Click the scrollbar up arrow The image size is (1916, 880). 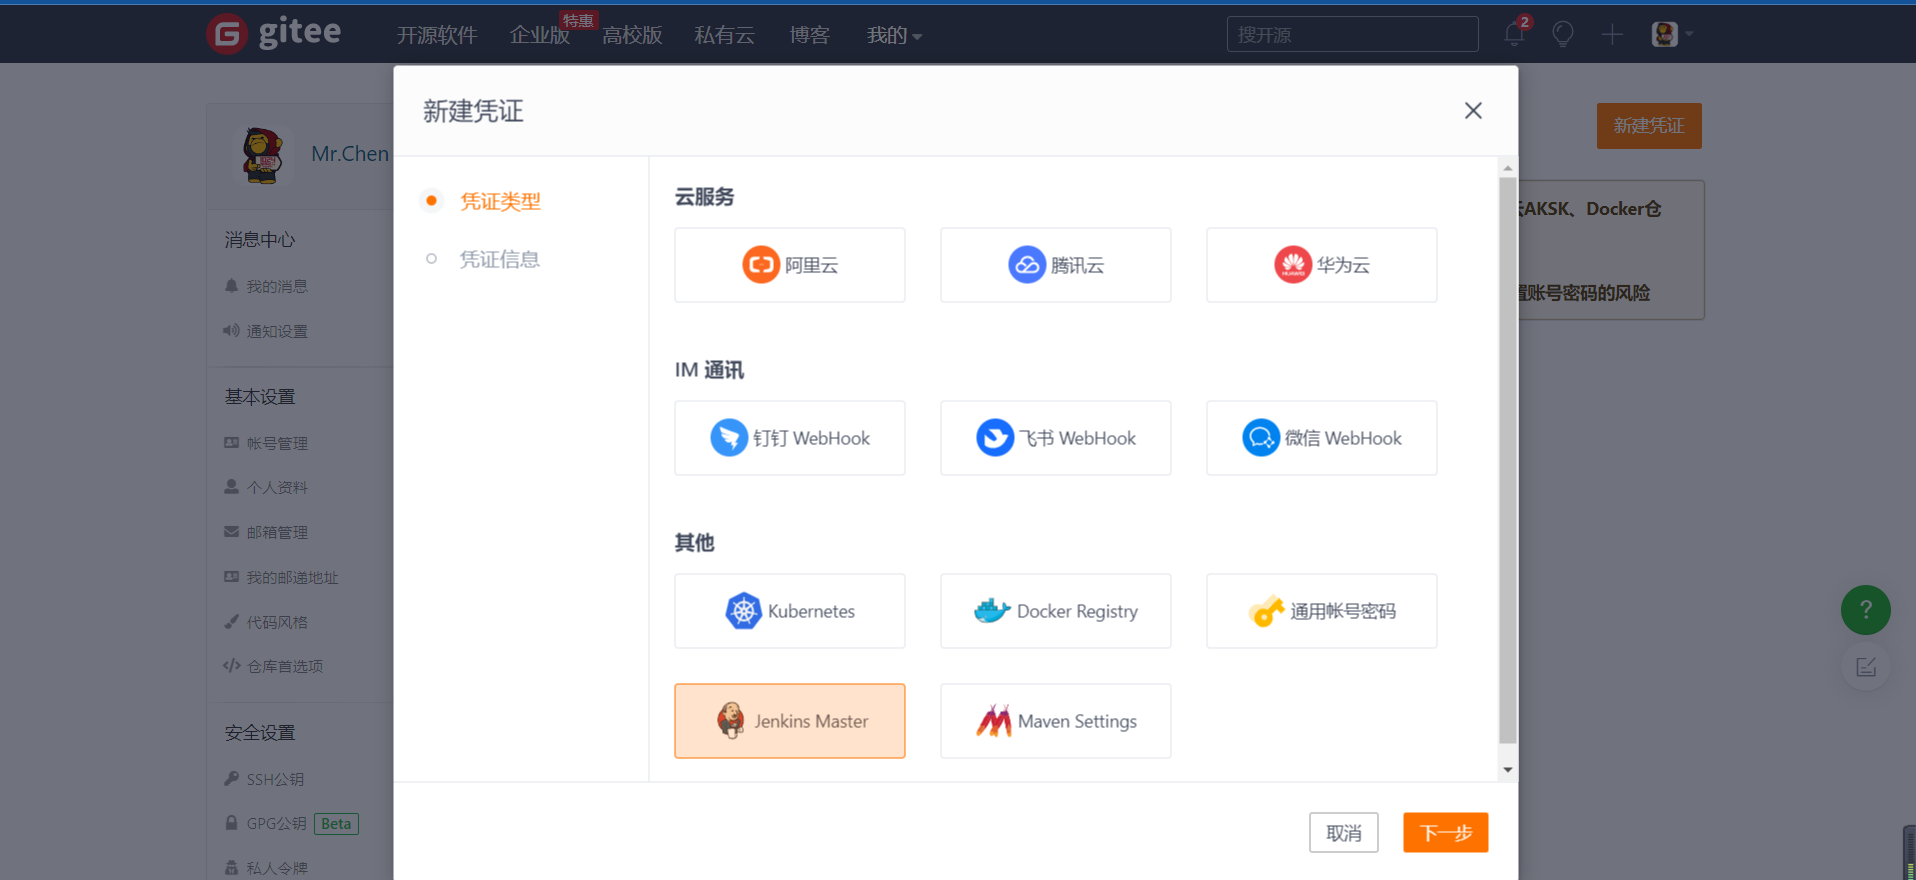click(1507, 168)
